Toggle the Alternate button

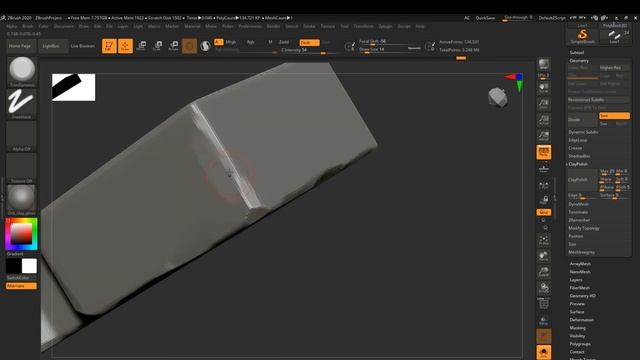(x=21, y=286)
